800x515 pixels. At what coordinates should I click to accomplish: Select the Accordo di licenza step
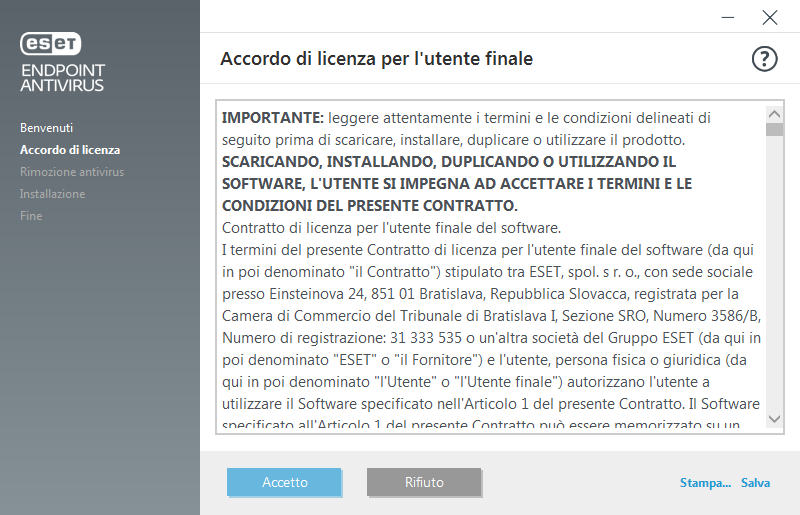[70, 150]
